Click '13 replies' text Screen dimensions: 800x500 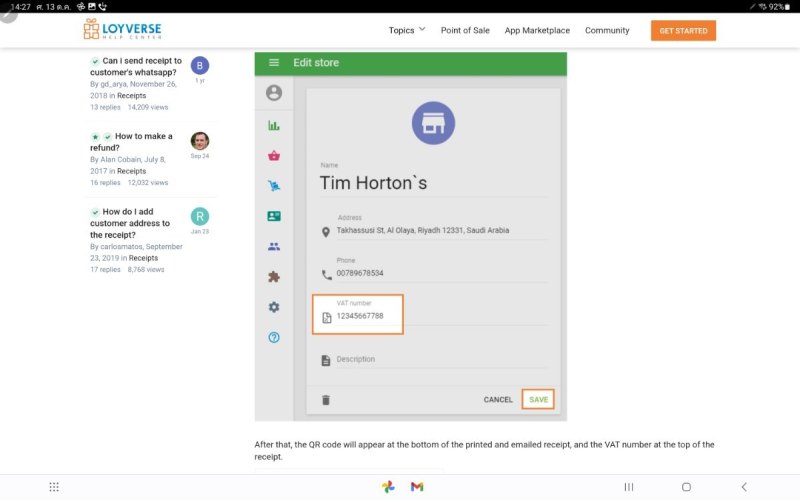coord(105,107)
